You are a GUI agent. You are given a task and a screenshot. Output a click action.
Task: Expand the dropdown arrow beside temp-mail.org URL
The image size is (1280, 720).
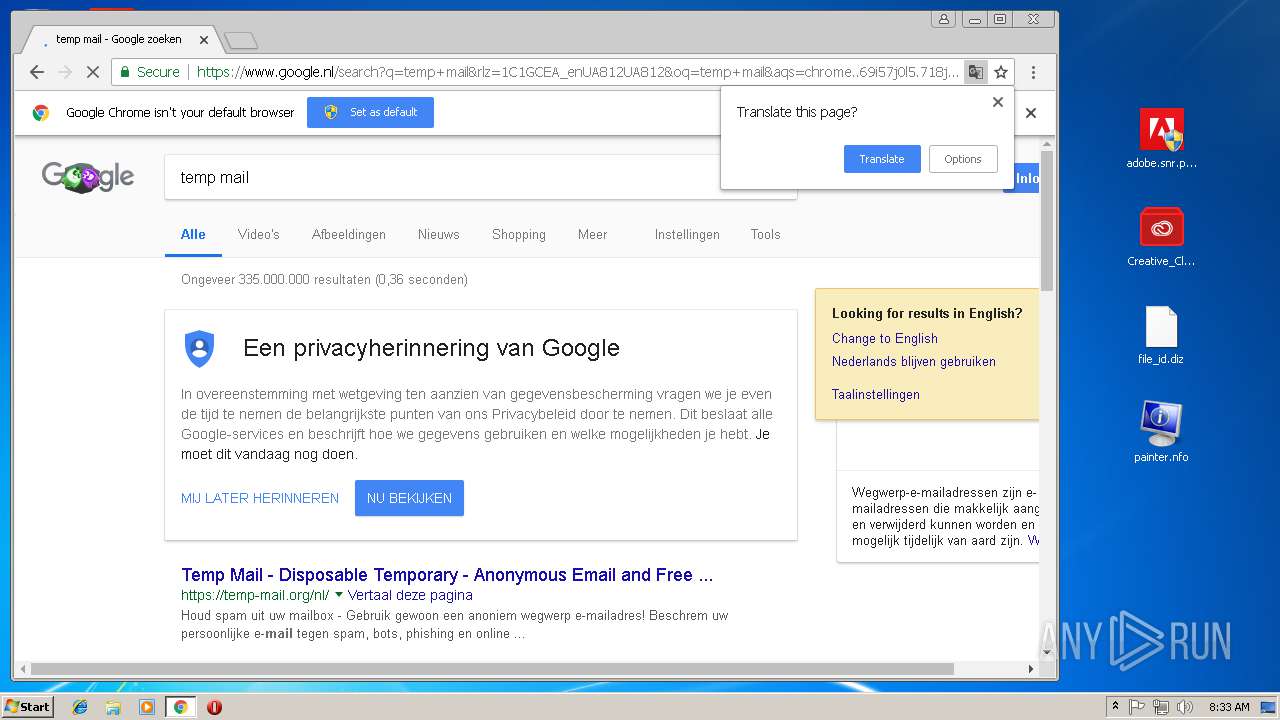[339, 595]
